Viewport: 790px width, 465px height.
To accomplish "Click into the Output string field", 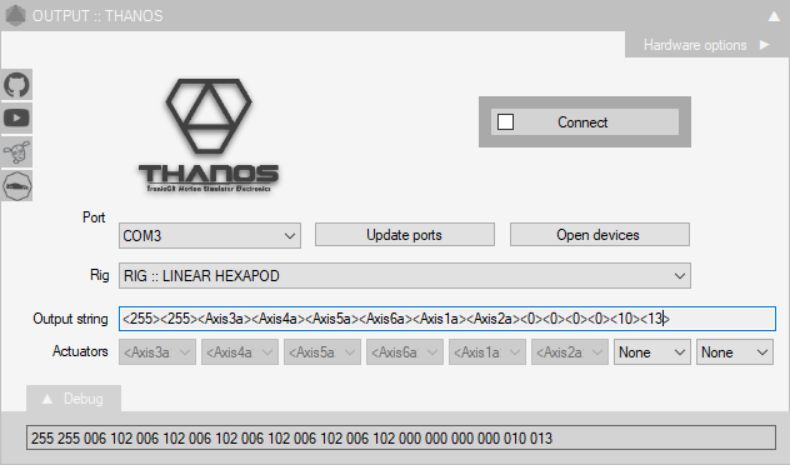I will (x=447, y=319).
